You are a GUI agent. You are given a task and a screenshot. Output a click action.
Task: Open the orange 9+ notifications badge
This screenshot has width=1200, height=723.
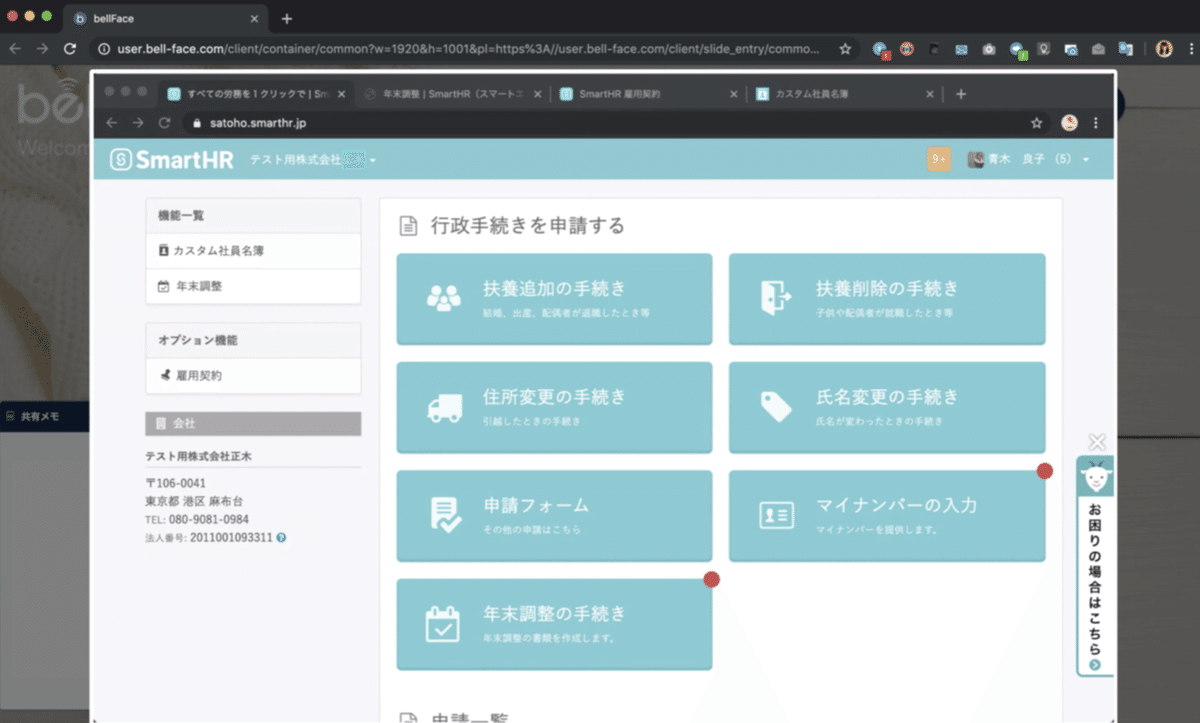coord(938,158)
